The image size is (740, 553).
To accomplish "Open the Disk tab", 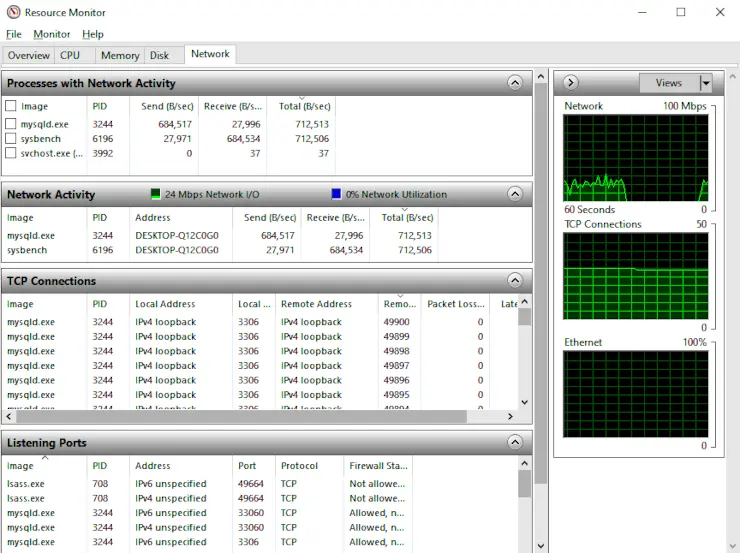I will 160,56.
